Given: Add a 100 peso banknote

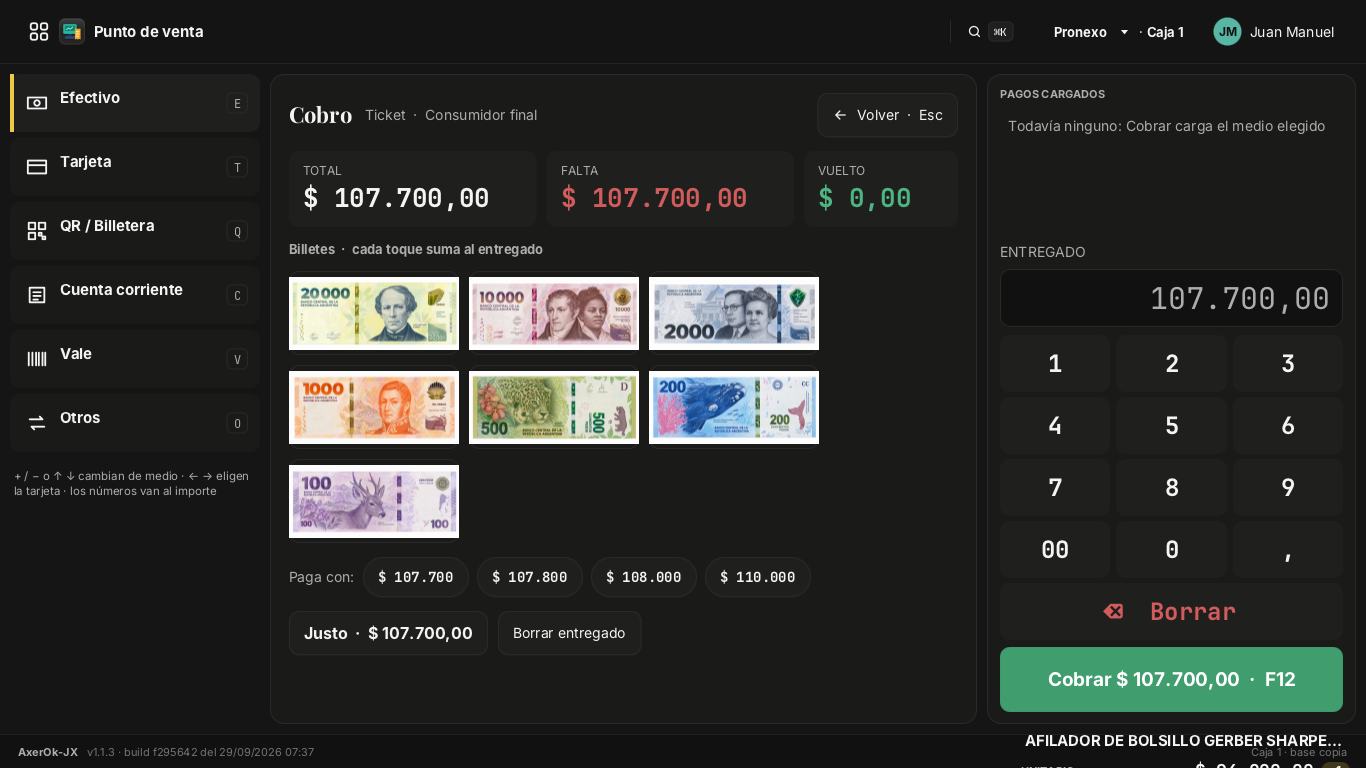Looking at the screenshot, I should click(374, 502).
